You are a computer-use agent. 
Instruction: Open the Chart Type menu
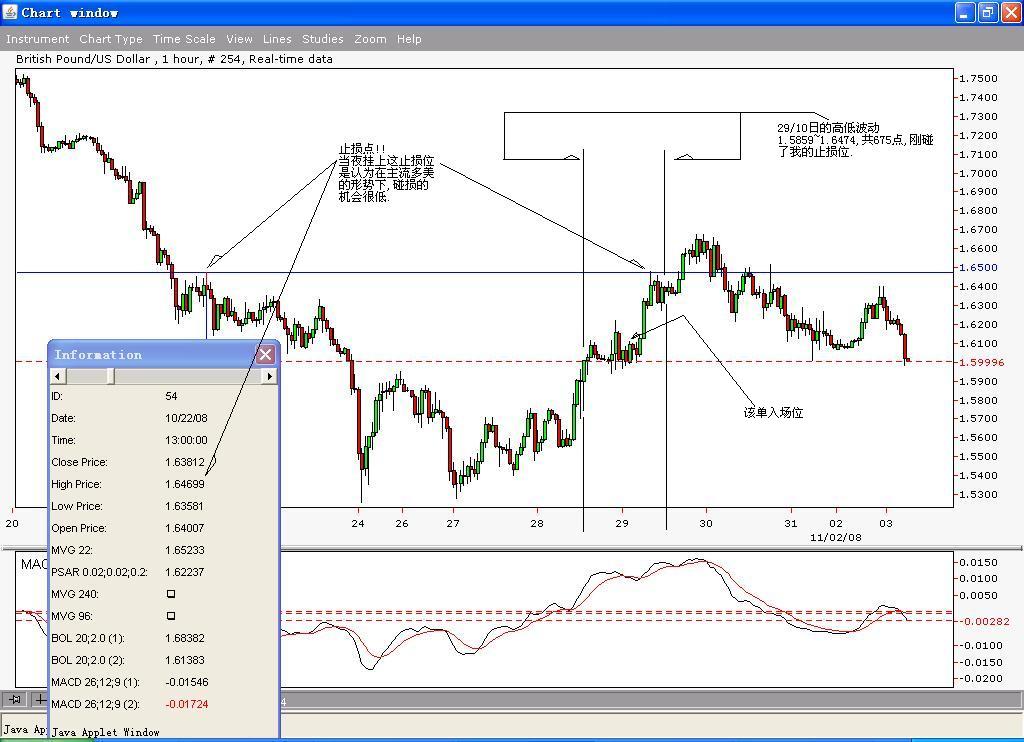point(111,39)
